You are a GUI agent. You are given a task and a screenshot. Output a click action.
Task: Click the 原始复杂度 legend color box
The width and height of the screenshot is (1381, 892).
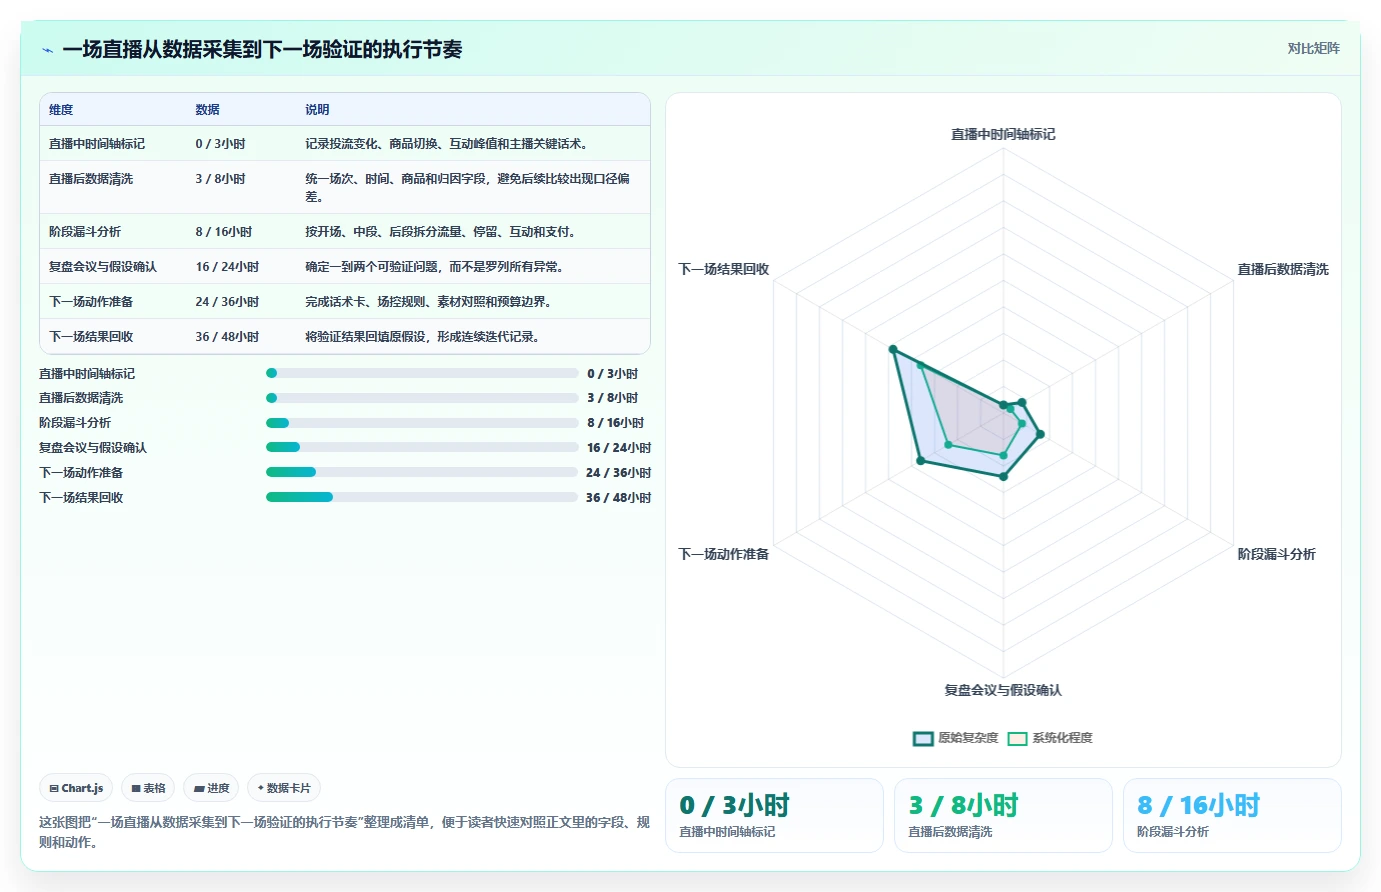pos(923,739)
